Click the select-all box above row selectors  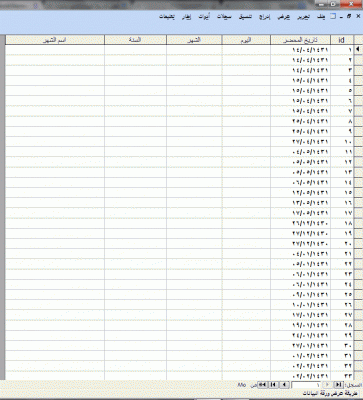click(x=358, y=40)
